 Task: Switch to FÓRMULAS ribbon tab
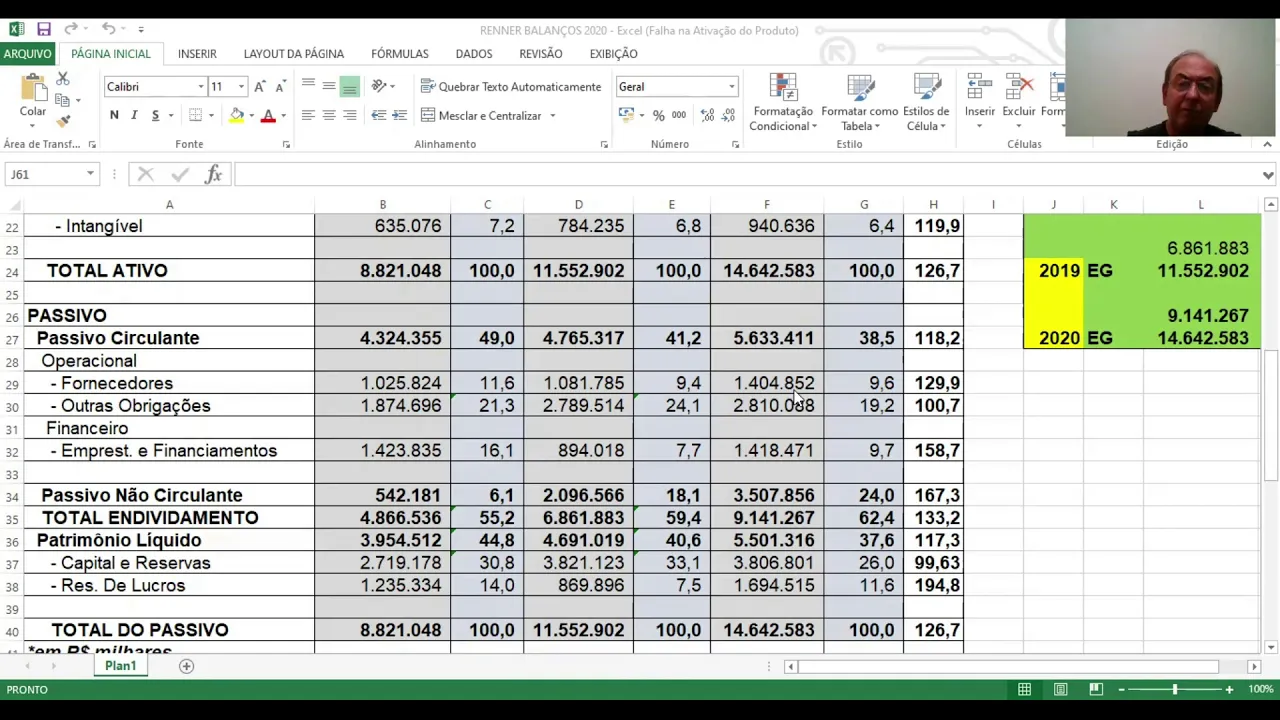(x=400, y=54)
